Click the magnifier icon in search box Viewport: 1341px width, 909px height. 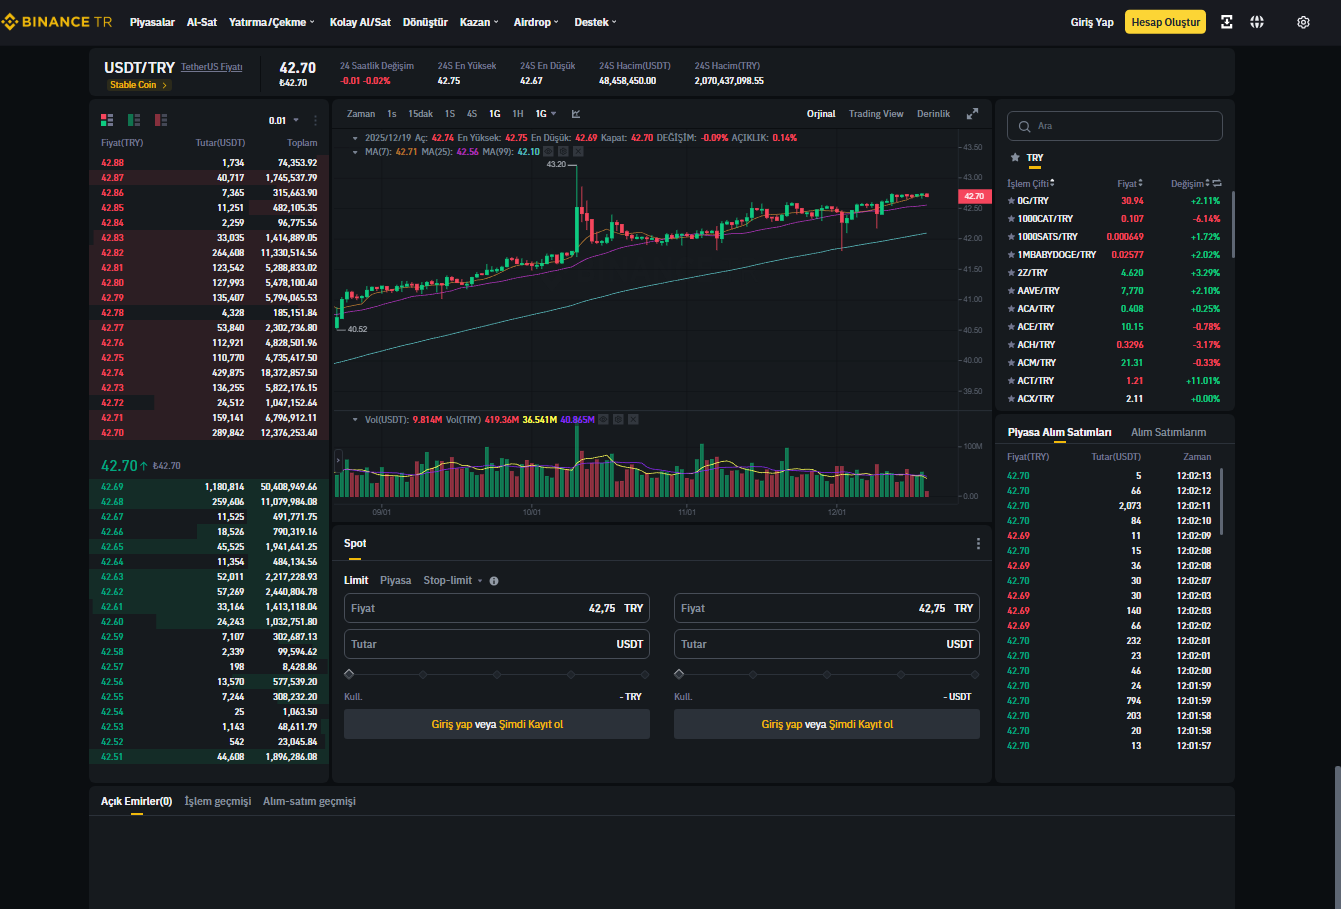pos(1024,126)
